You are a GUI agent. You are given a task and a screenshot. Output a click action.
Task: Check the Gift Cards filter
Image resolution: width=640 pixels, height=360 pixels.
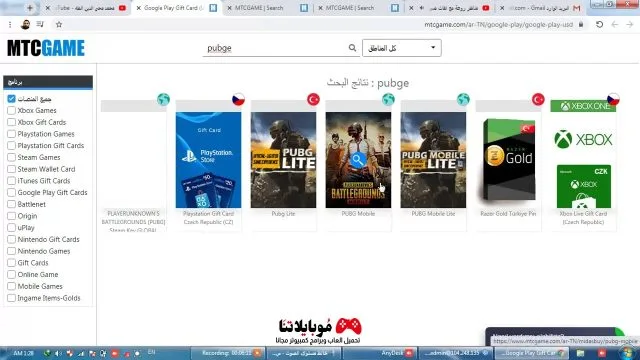point(11,263)
